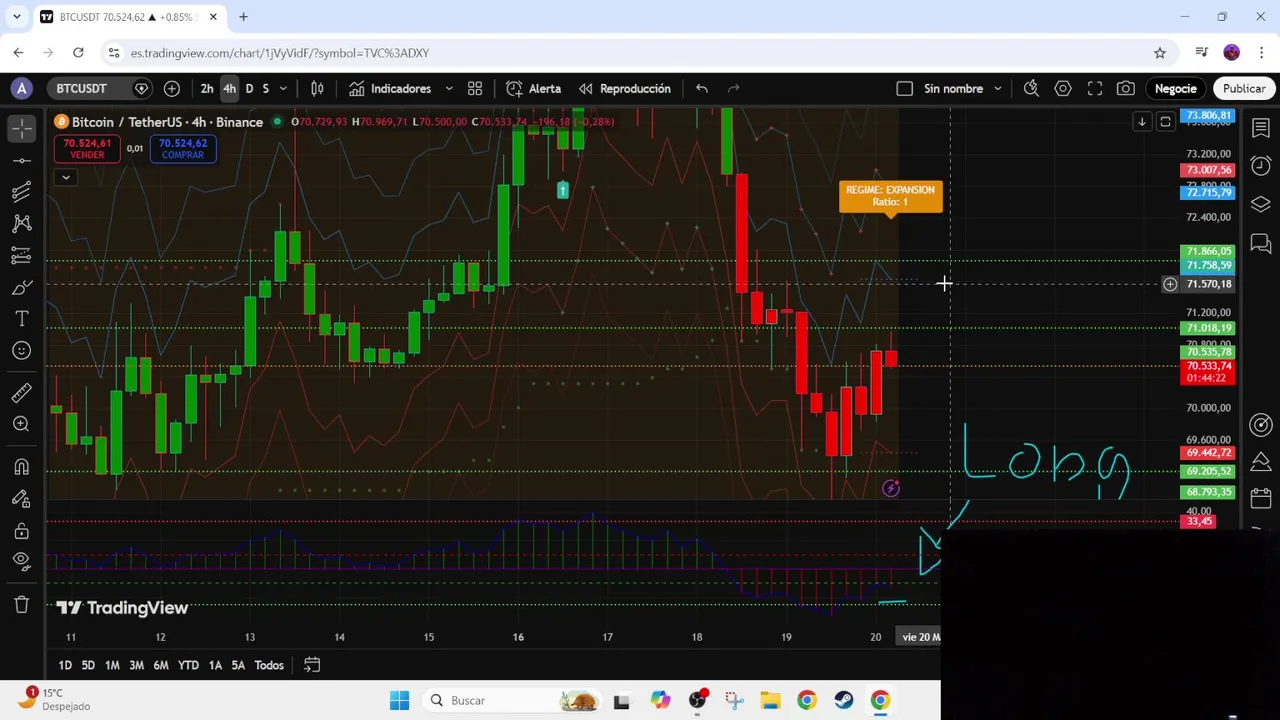This screenshot has width=1280, height=720.
Task: Toggle the magnet snapping mode
Action: click(x=21, y=467)
